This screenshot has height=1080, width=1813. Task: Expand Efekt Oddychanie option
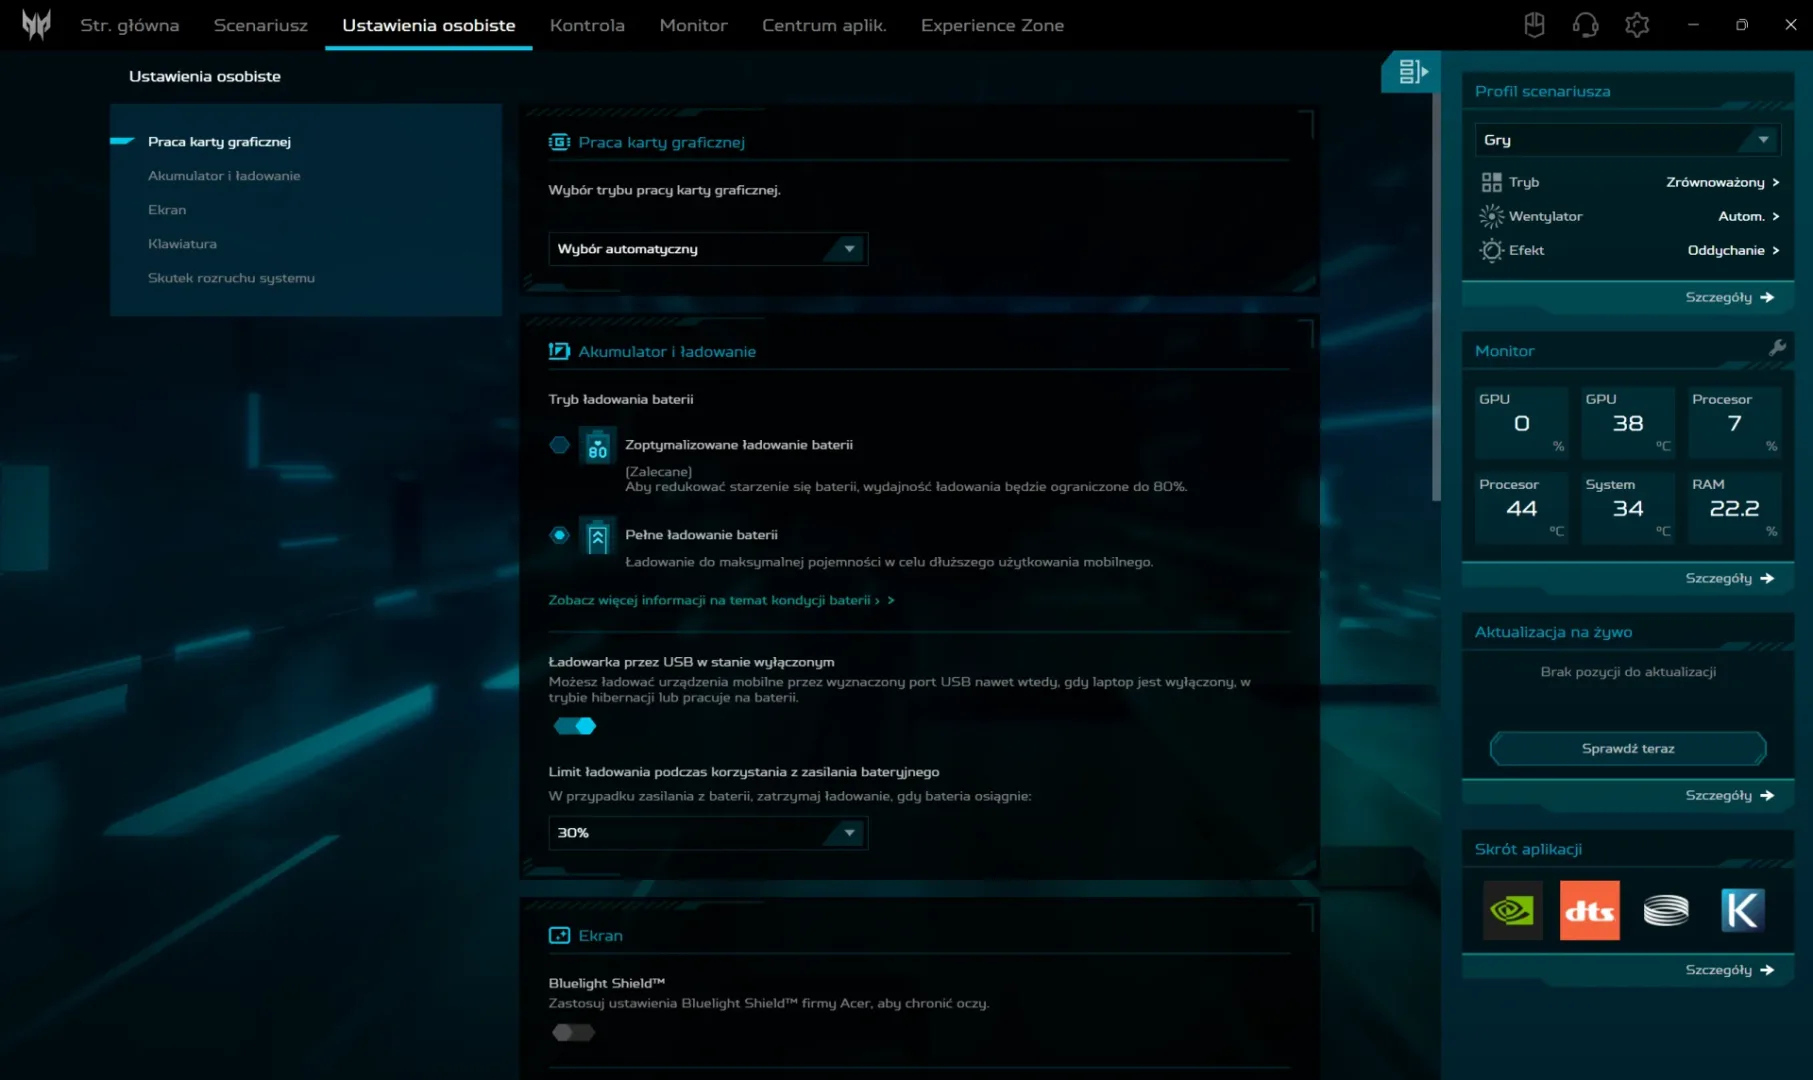[x=1733, y=250]
